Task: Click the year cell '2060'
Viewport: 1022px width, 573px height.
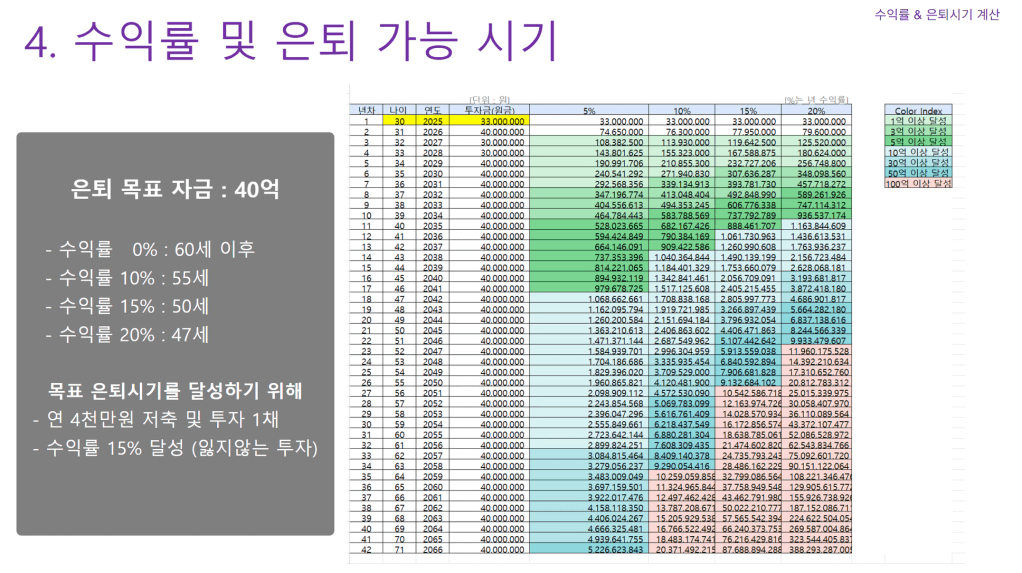Action: click(x=433, y=486)
